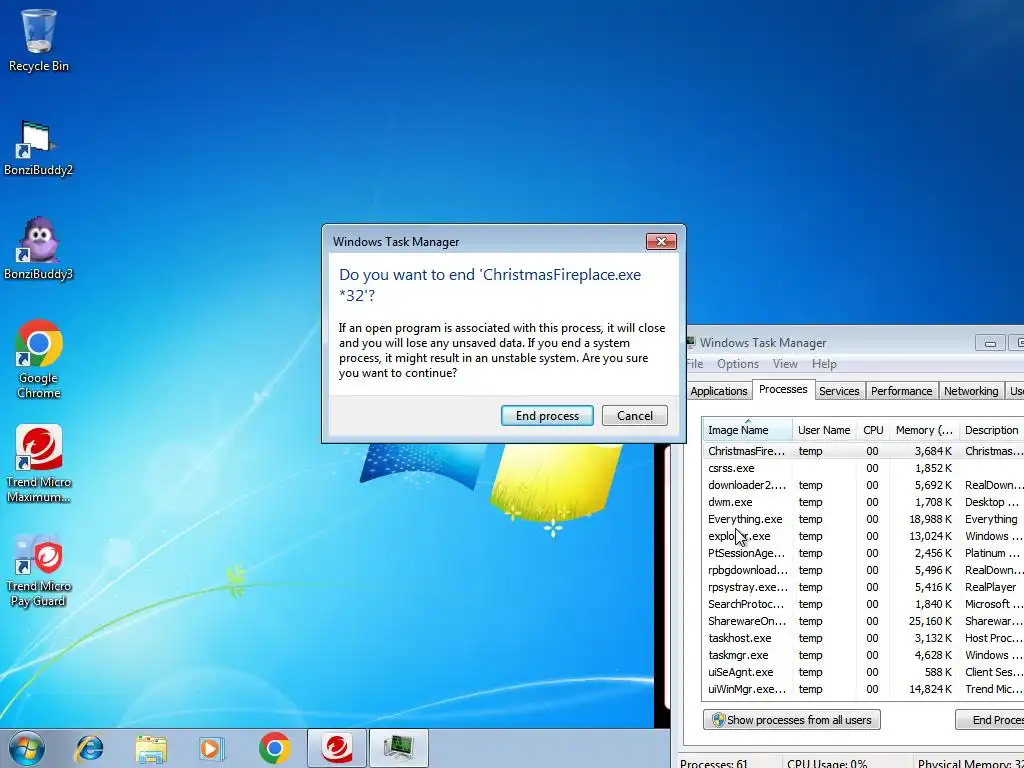Switch to the Networking tab

pos(970,391)
